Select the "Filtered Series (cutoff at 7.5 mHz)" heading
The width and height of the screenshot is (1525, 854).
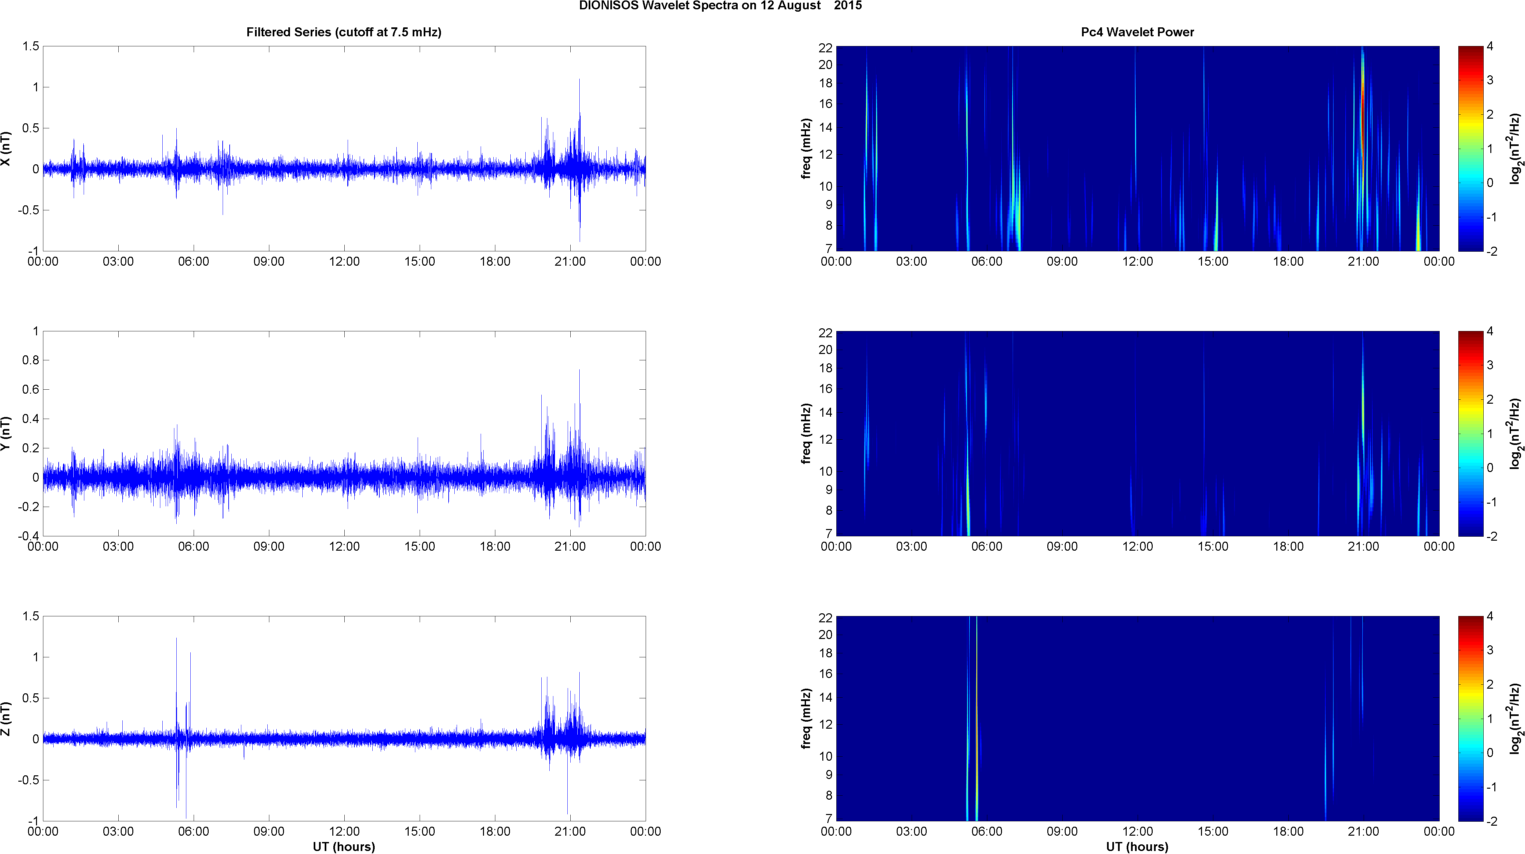(x=344, y=32)
